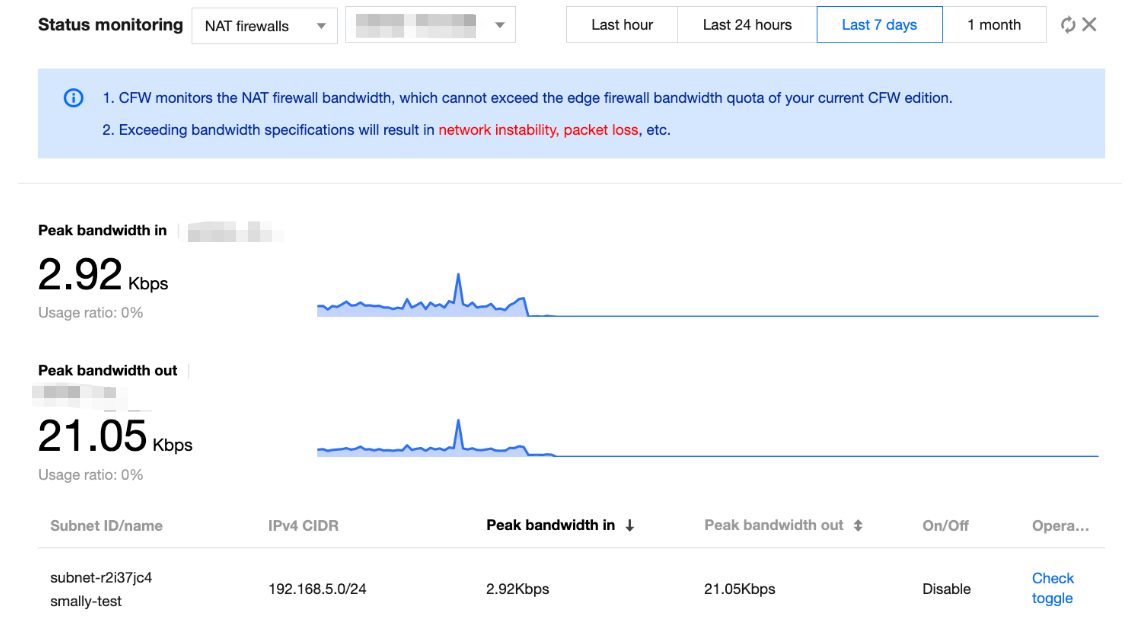Click the refresh icon
Screen dimensions: 1141x628
click(1068, 25)
